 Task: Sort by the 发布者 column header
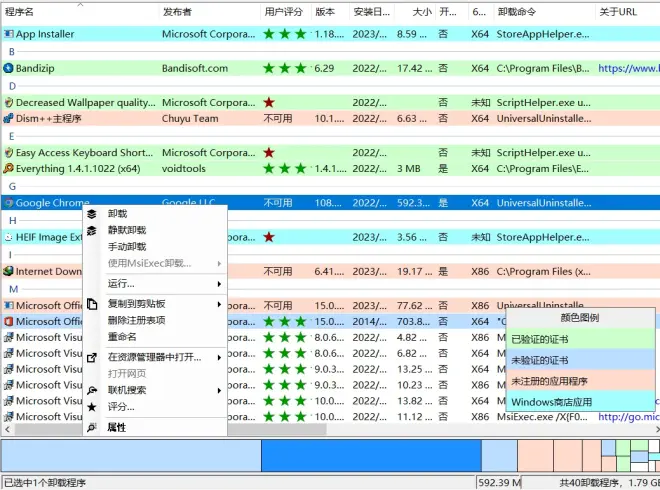click(x=210, y=12)
